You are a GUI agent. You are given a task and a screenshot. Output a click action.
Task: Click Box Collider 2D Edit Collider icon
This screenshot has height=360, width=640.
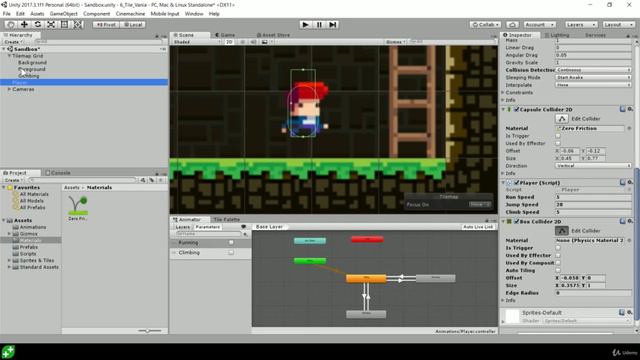pyautogui.click(x=562, y=231)
